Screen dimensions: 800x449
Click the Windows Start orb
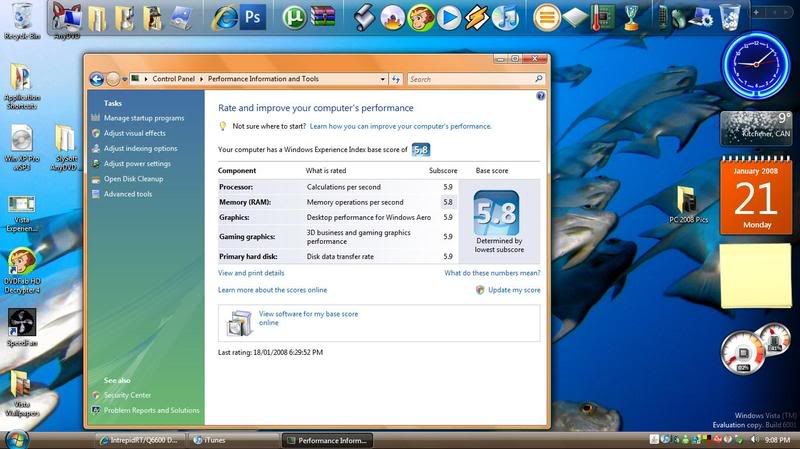(x=17, y=439)
